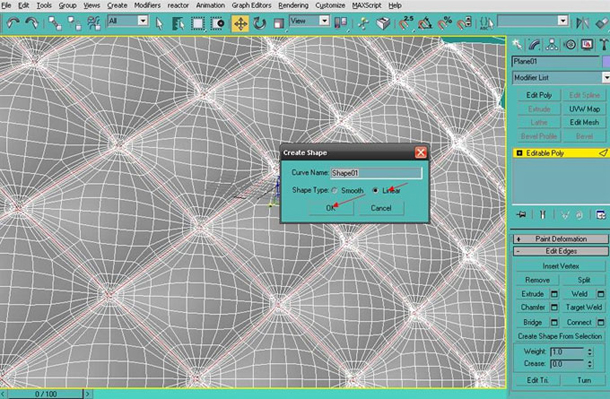Viewport: 610px width, 399px height.
Task: Click Create Shape From Selection button
Action: (x=560, y=336)
